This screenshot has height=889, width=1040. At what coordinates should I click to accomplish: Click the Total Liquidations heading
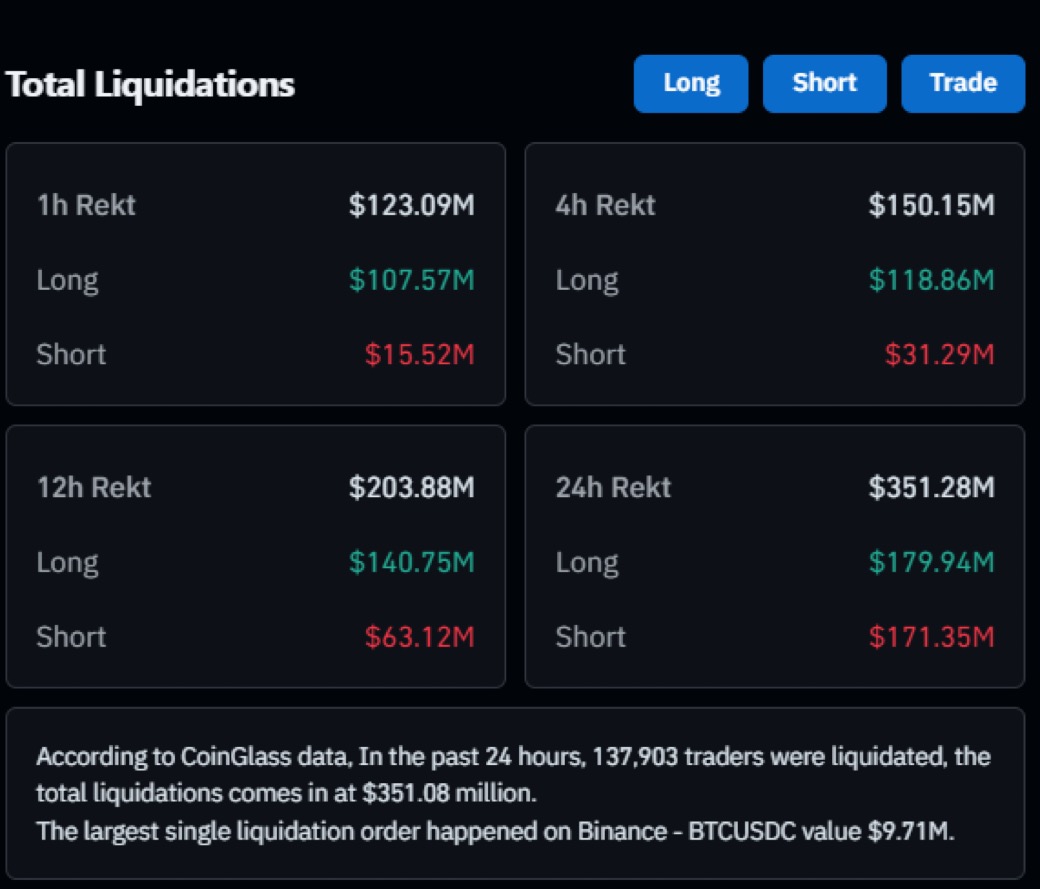(x=150, y=85)
